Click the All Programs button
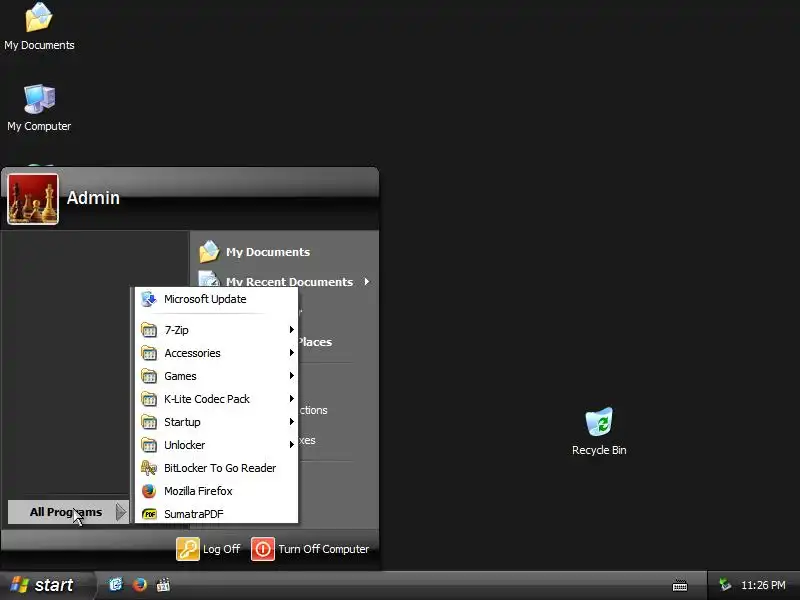Viewport: 800px width, 600px height. [68, 512]
